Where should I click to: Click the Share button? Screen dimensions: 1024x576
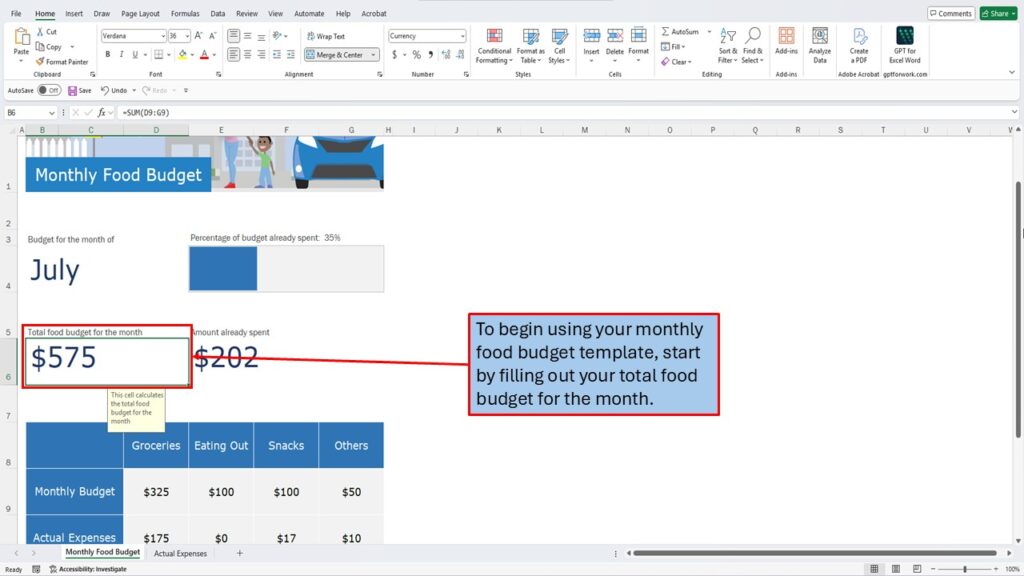(996, 14)
